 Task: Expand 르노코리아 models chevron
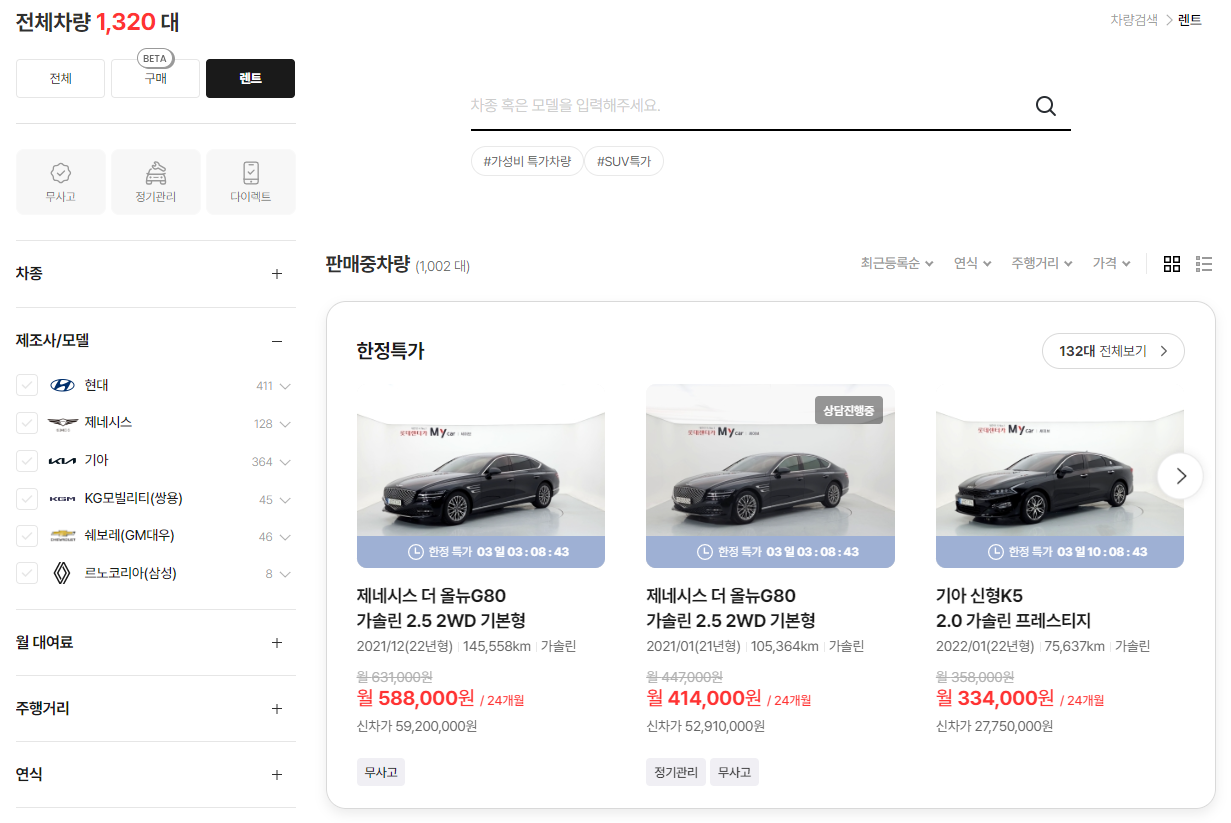click(x=286, y=574)
